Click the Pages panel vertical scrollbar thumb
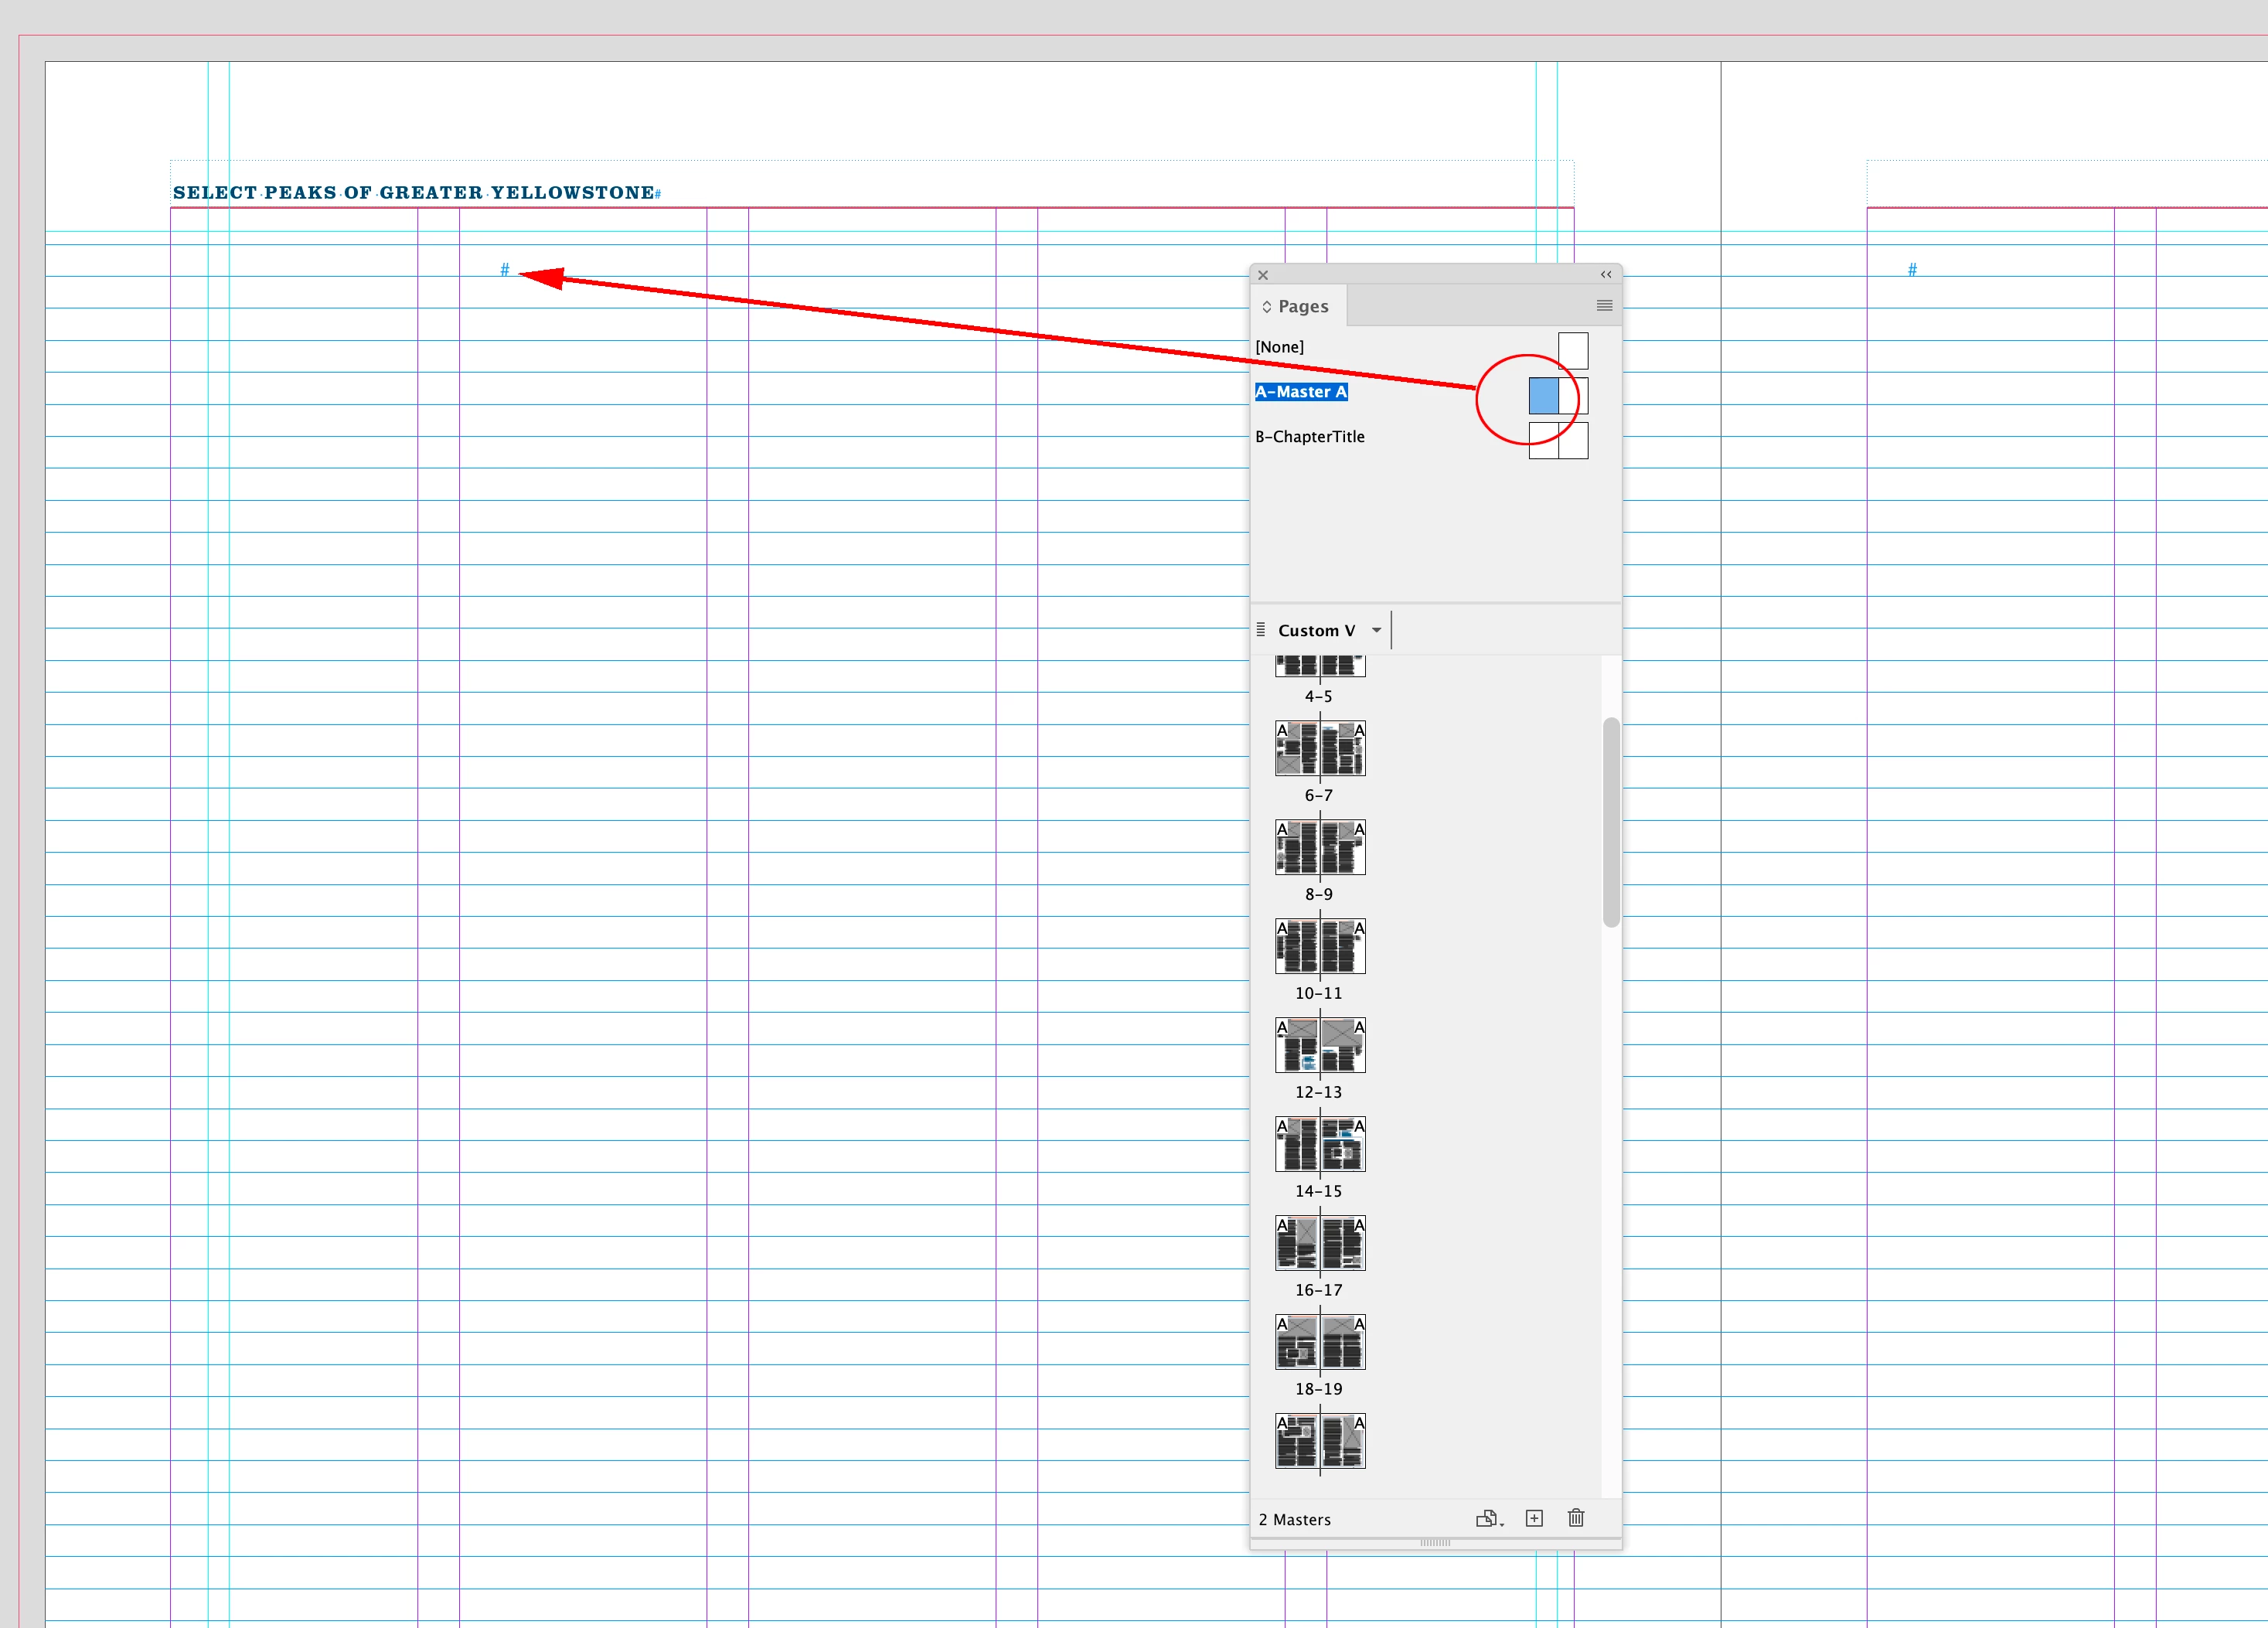 (x=1610, y=822)
